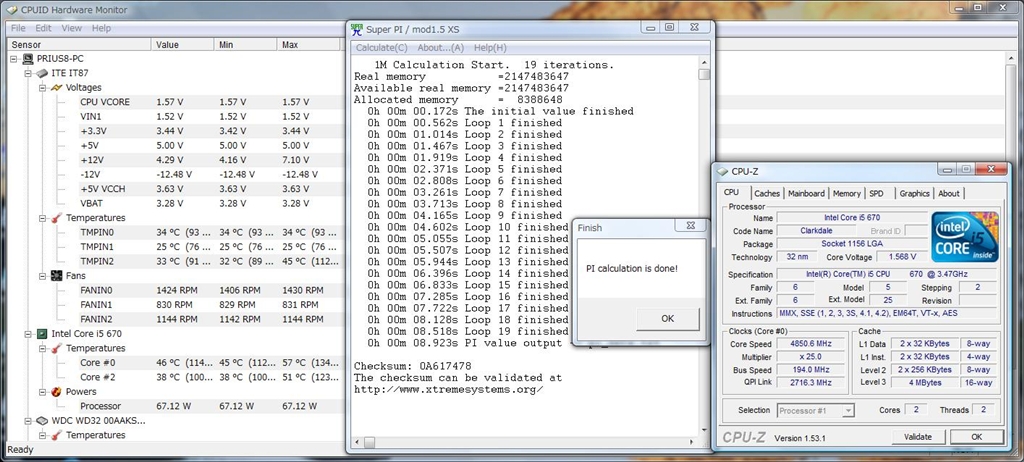Click the WDC hard drive icon
The image size is (1024, 462).
pyautogui.click(x=42, y=421)
